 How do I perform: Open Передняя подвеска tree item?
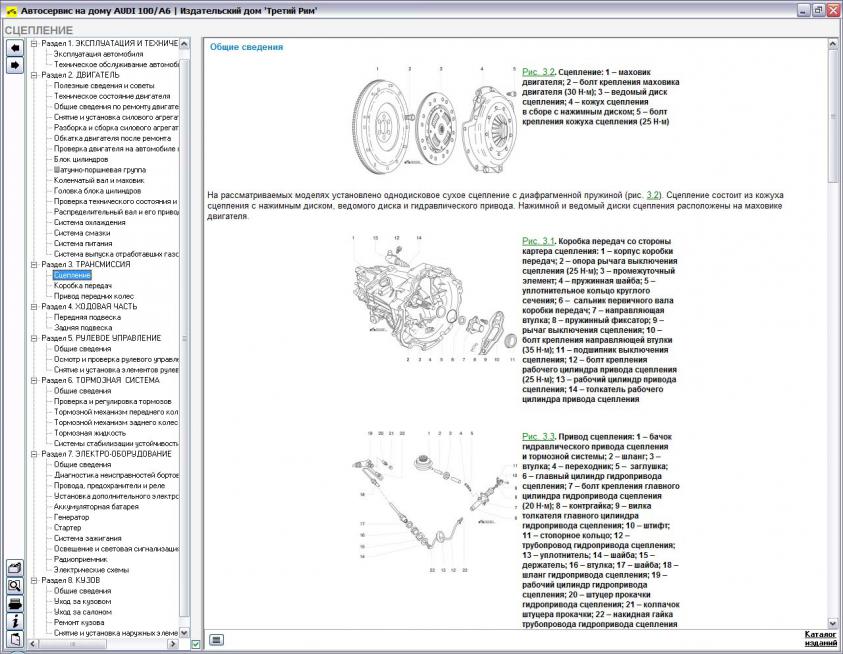87,317
